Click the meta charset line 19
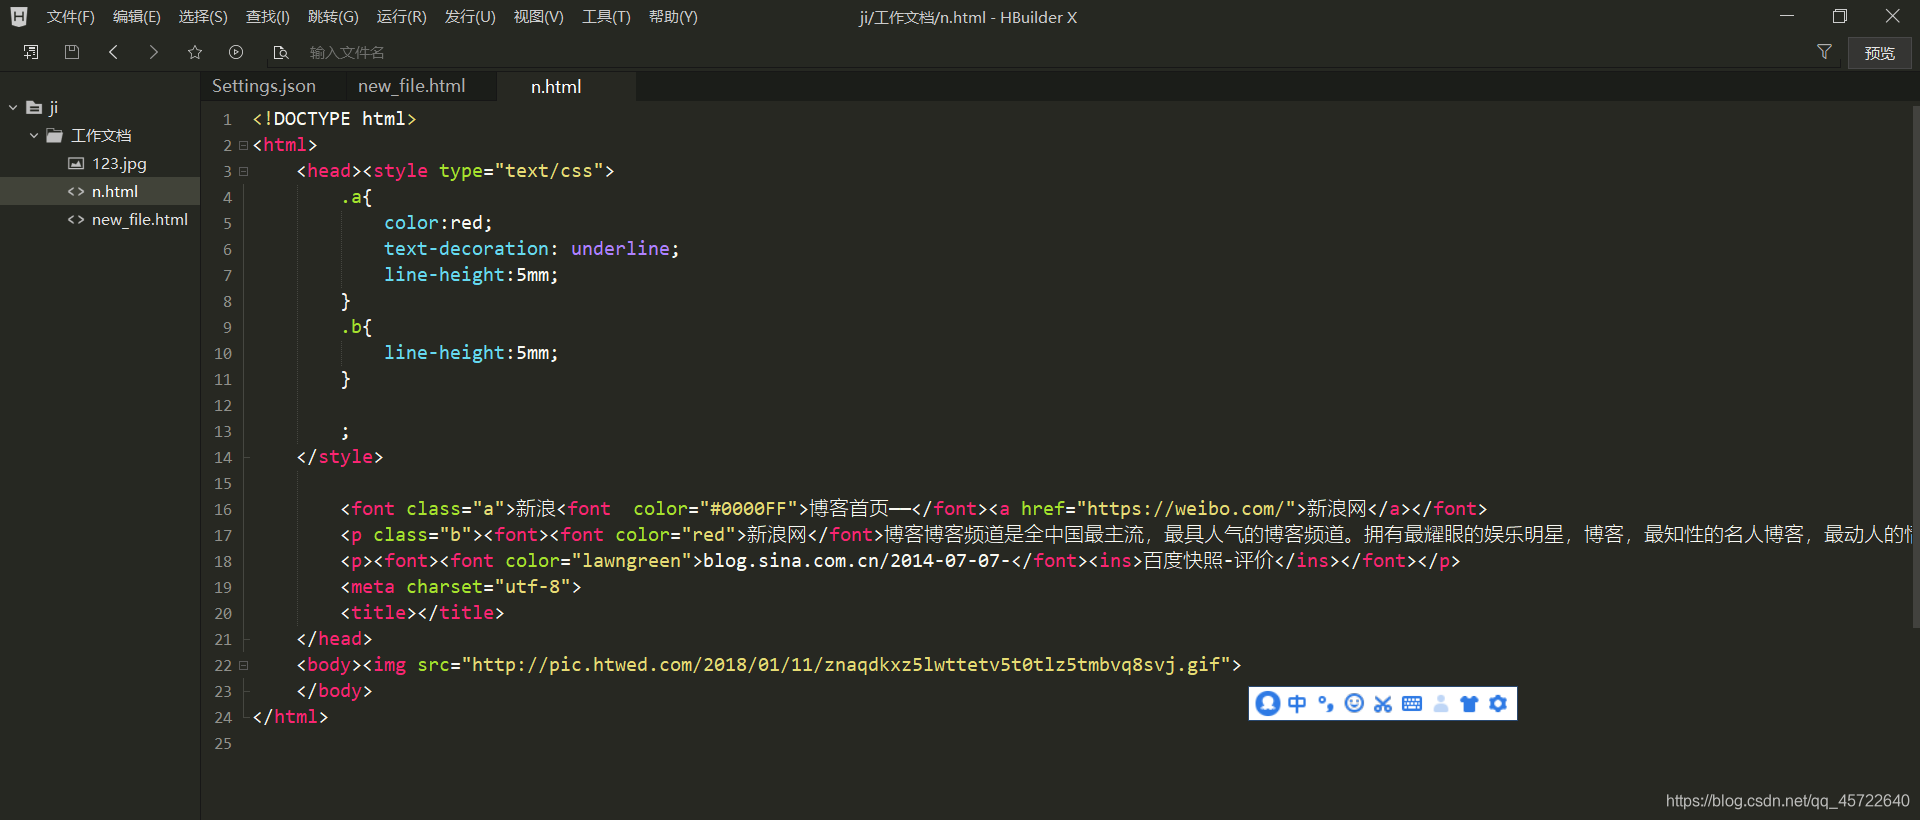The height and width of the screenshot is (820, 1920). 461,587
